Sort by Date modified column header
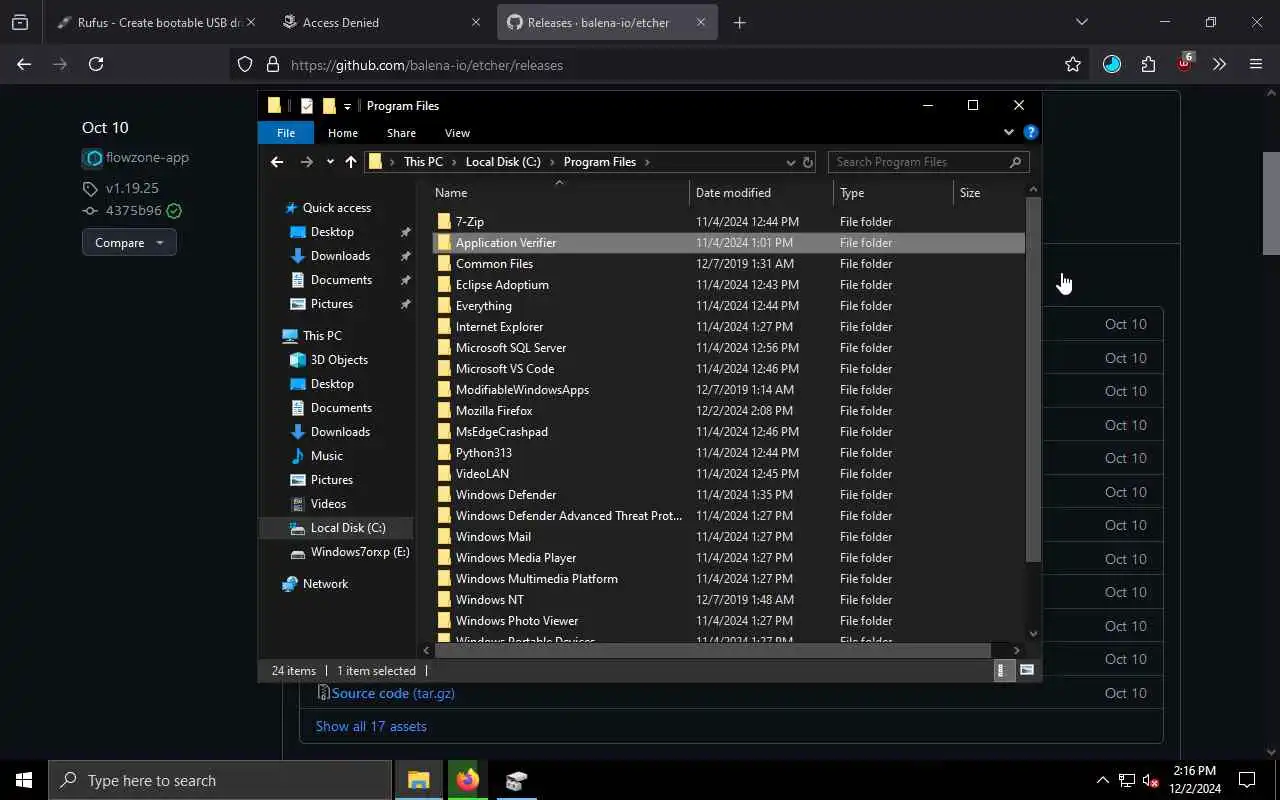Screen dimensions: 1280x800 tap(760, 193)
